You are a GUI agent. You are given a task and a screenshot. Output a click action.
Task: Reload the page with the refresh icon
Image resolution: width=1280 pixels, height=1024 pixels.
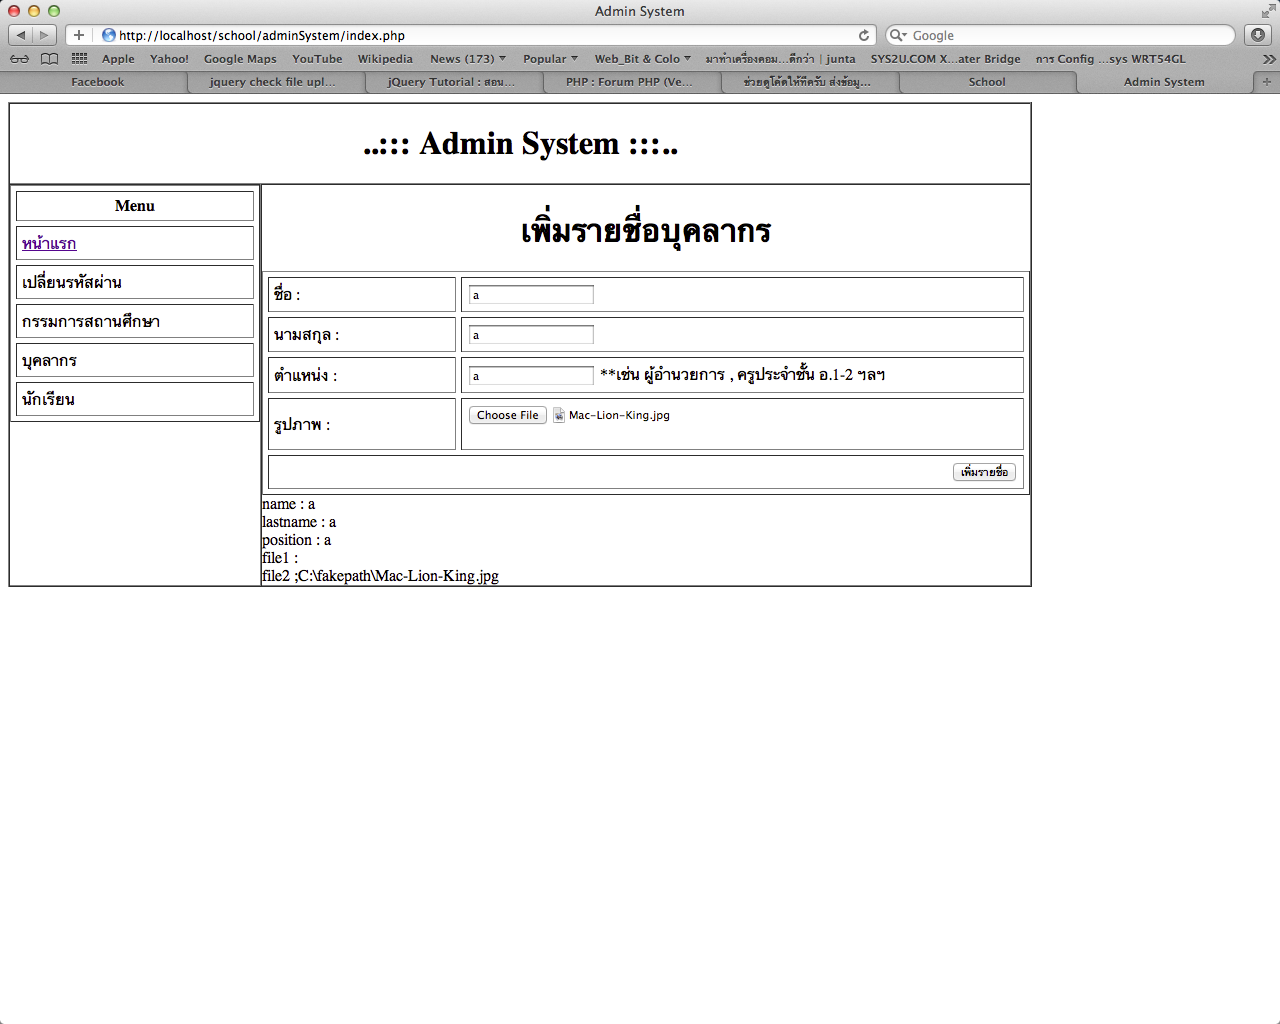[864, 35]
